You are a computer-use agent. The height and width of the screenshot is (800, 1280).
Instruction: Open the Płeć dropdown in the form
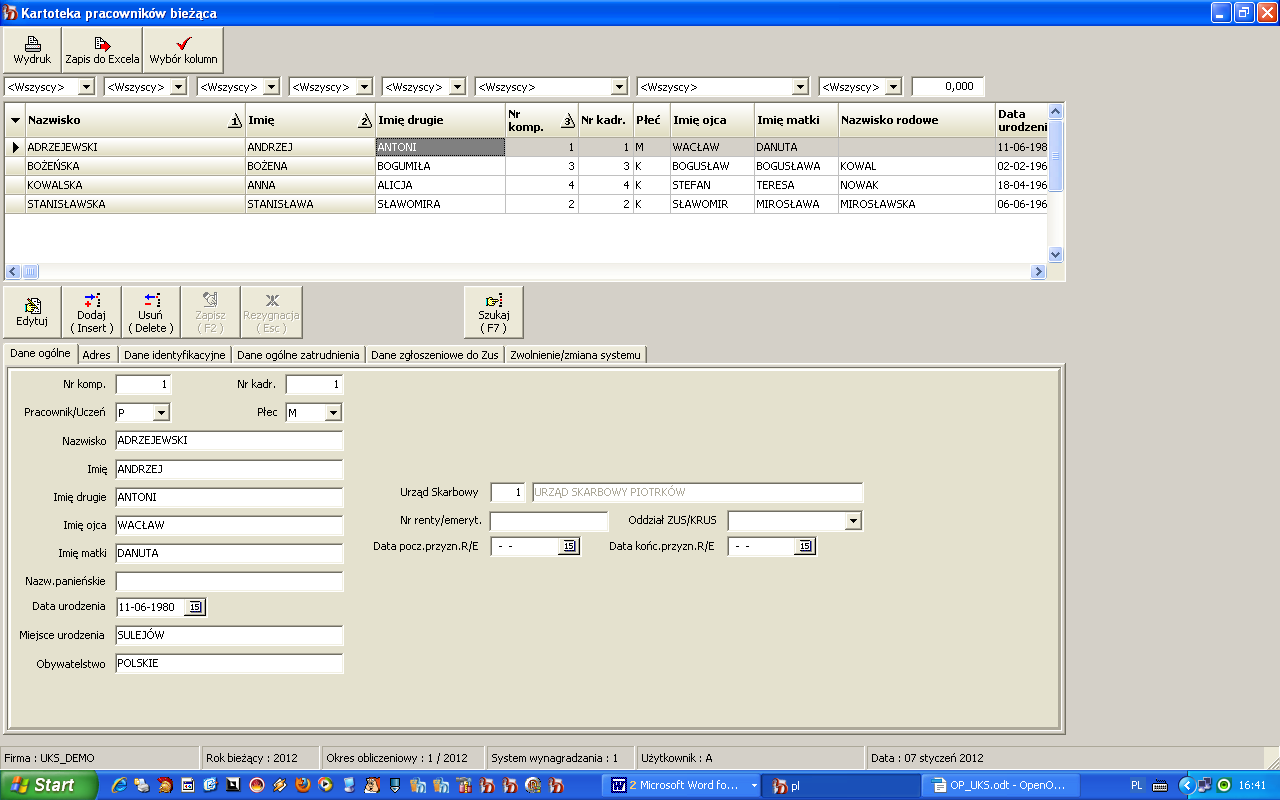pyautogui.click(x=333, y=412)
